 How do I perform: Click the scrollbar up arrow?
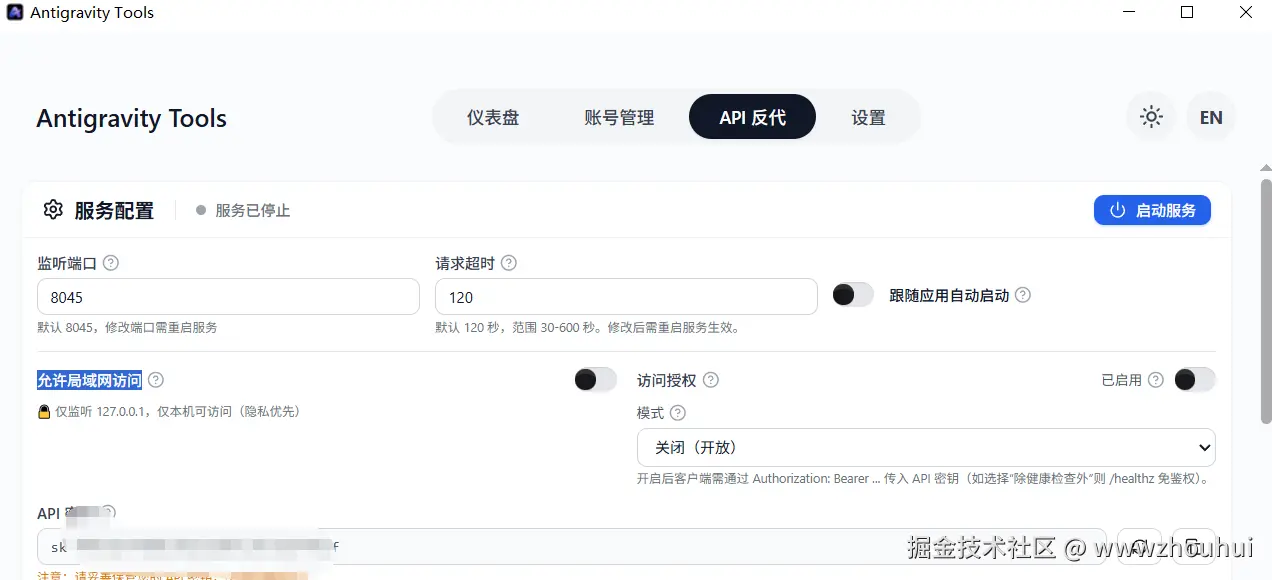(1266, 167)
